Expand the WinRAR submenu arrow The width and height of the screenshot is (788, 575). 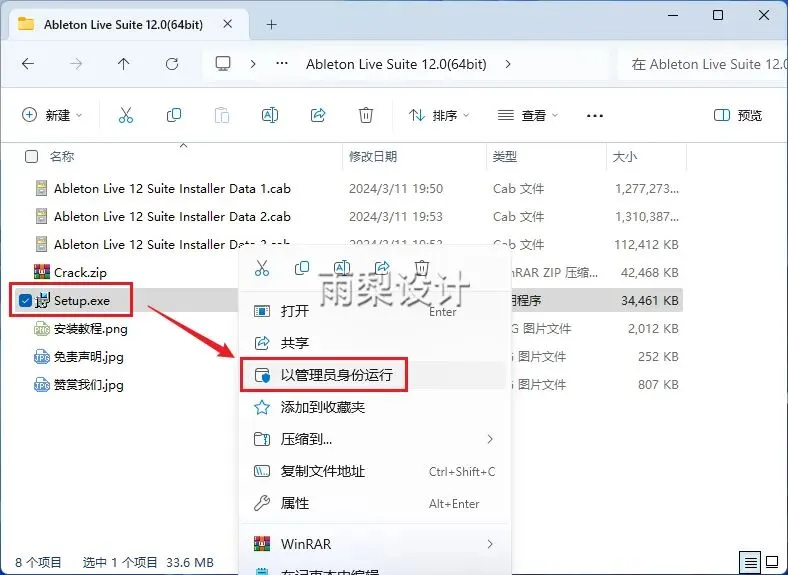tap(490, 544)
